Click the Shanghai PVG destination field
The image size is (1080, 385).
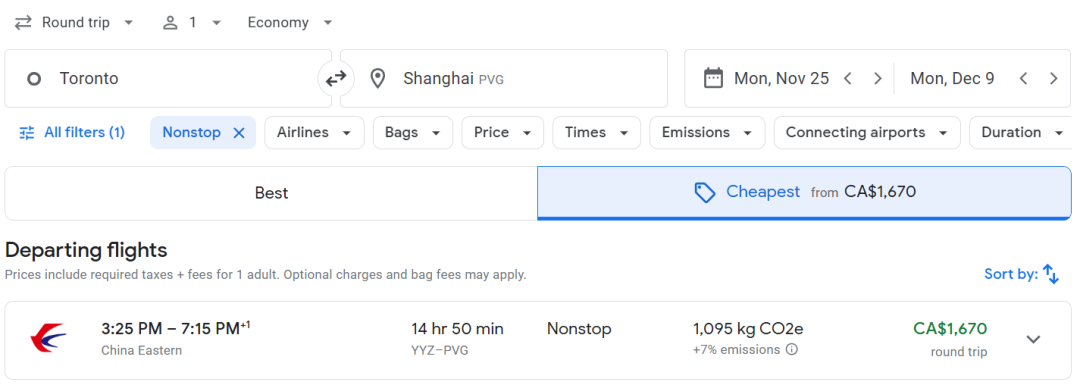coord(503,79)
